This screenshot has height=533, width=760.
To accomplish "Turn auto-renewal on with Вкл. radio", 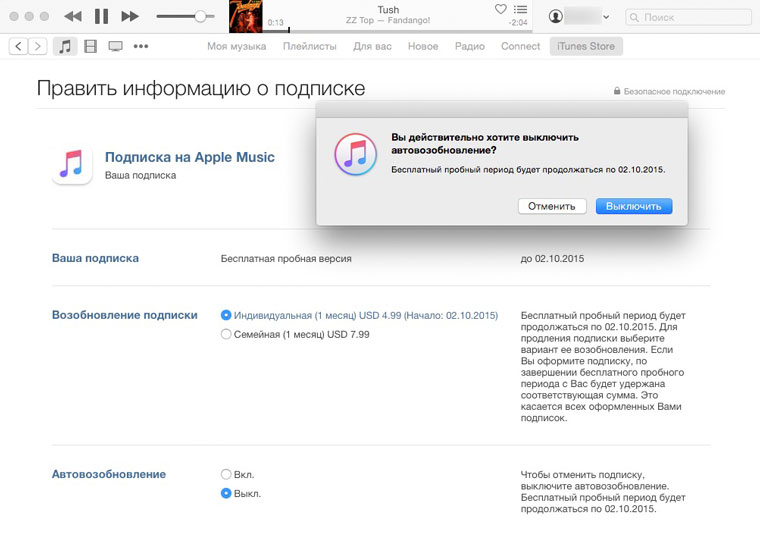I will [x=226, y=474].
